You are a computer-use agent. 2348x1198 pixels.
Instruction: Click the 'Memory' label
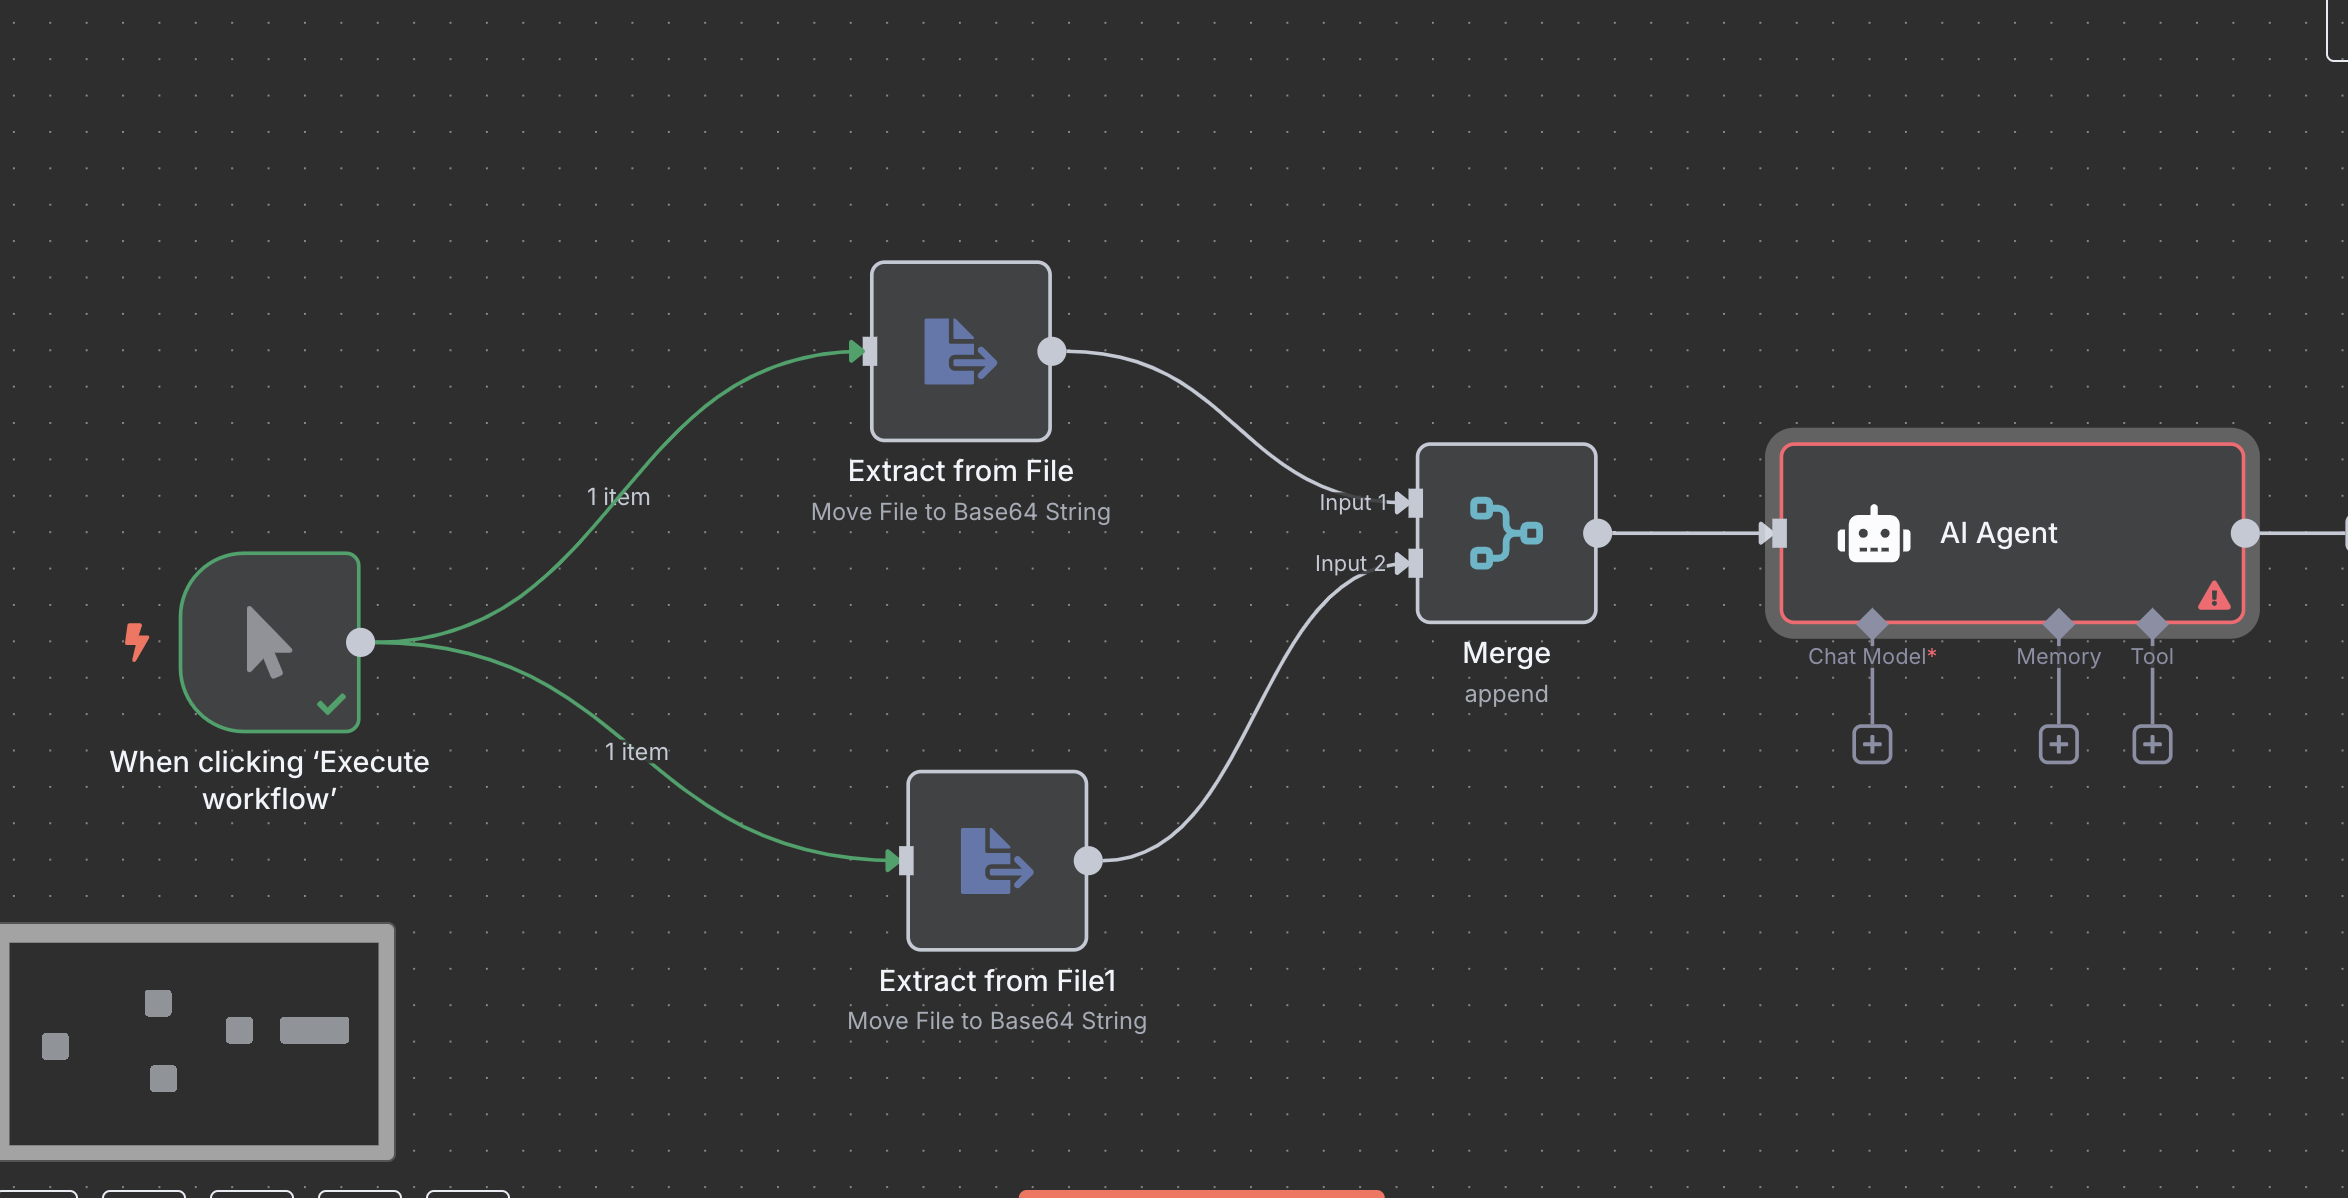[x=2058, y=657]
